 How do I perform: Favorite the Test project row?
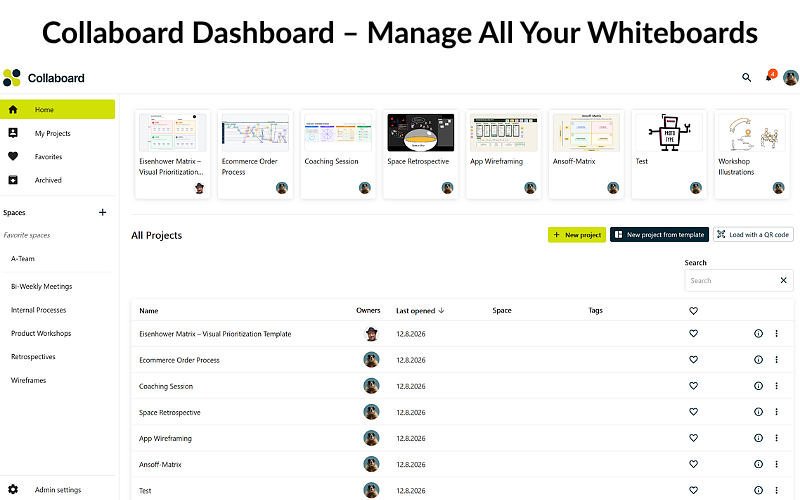[x=693, y=490]
